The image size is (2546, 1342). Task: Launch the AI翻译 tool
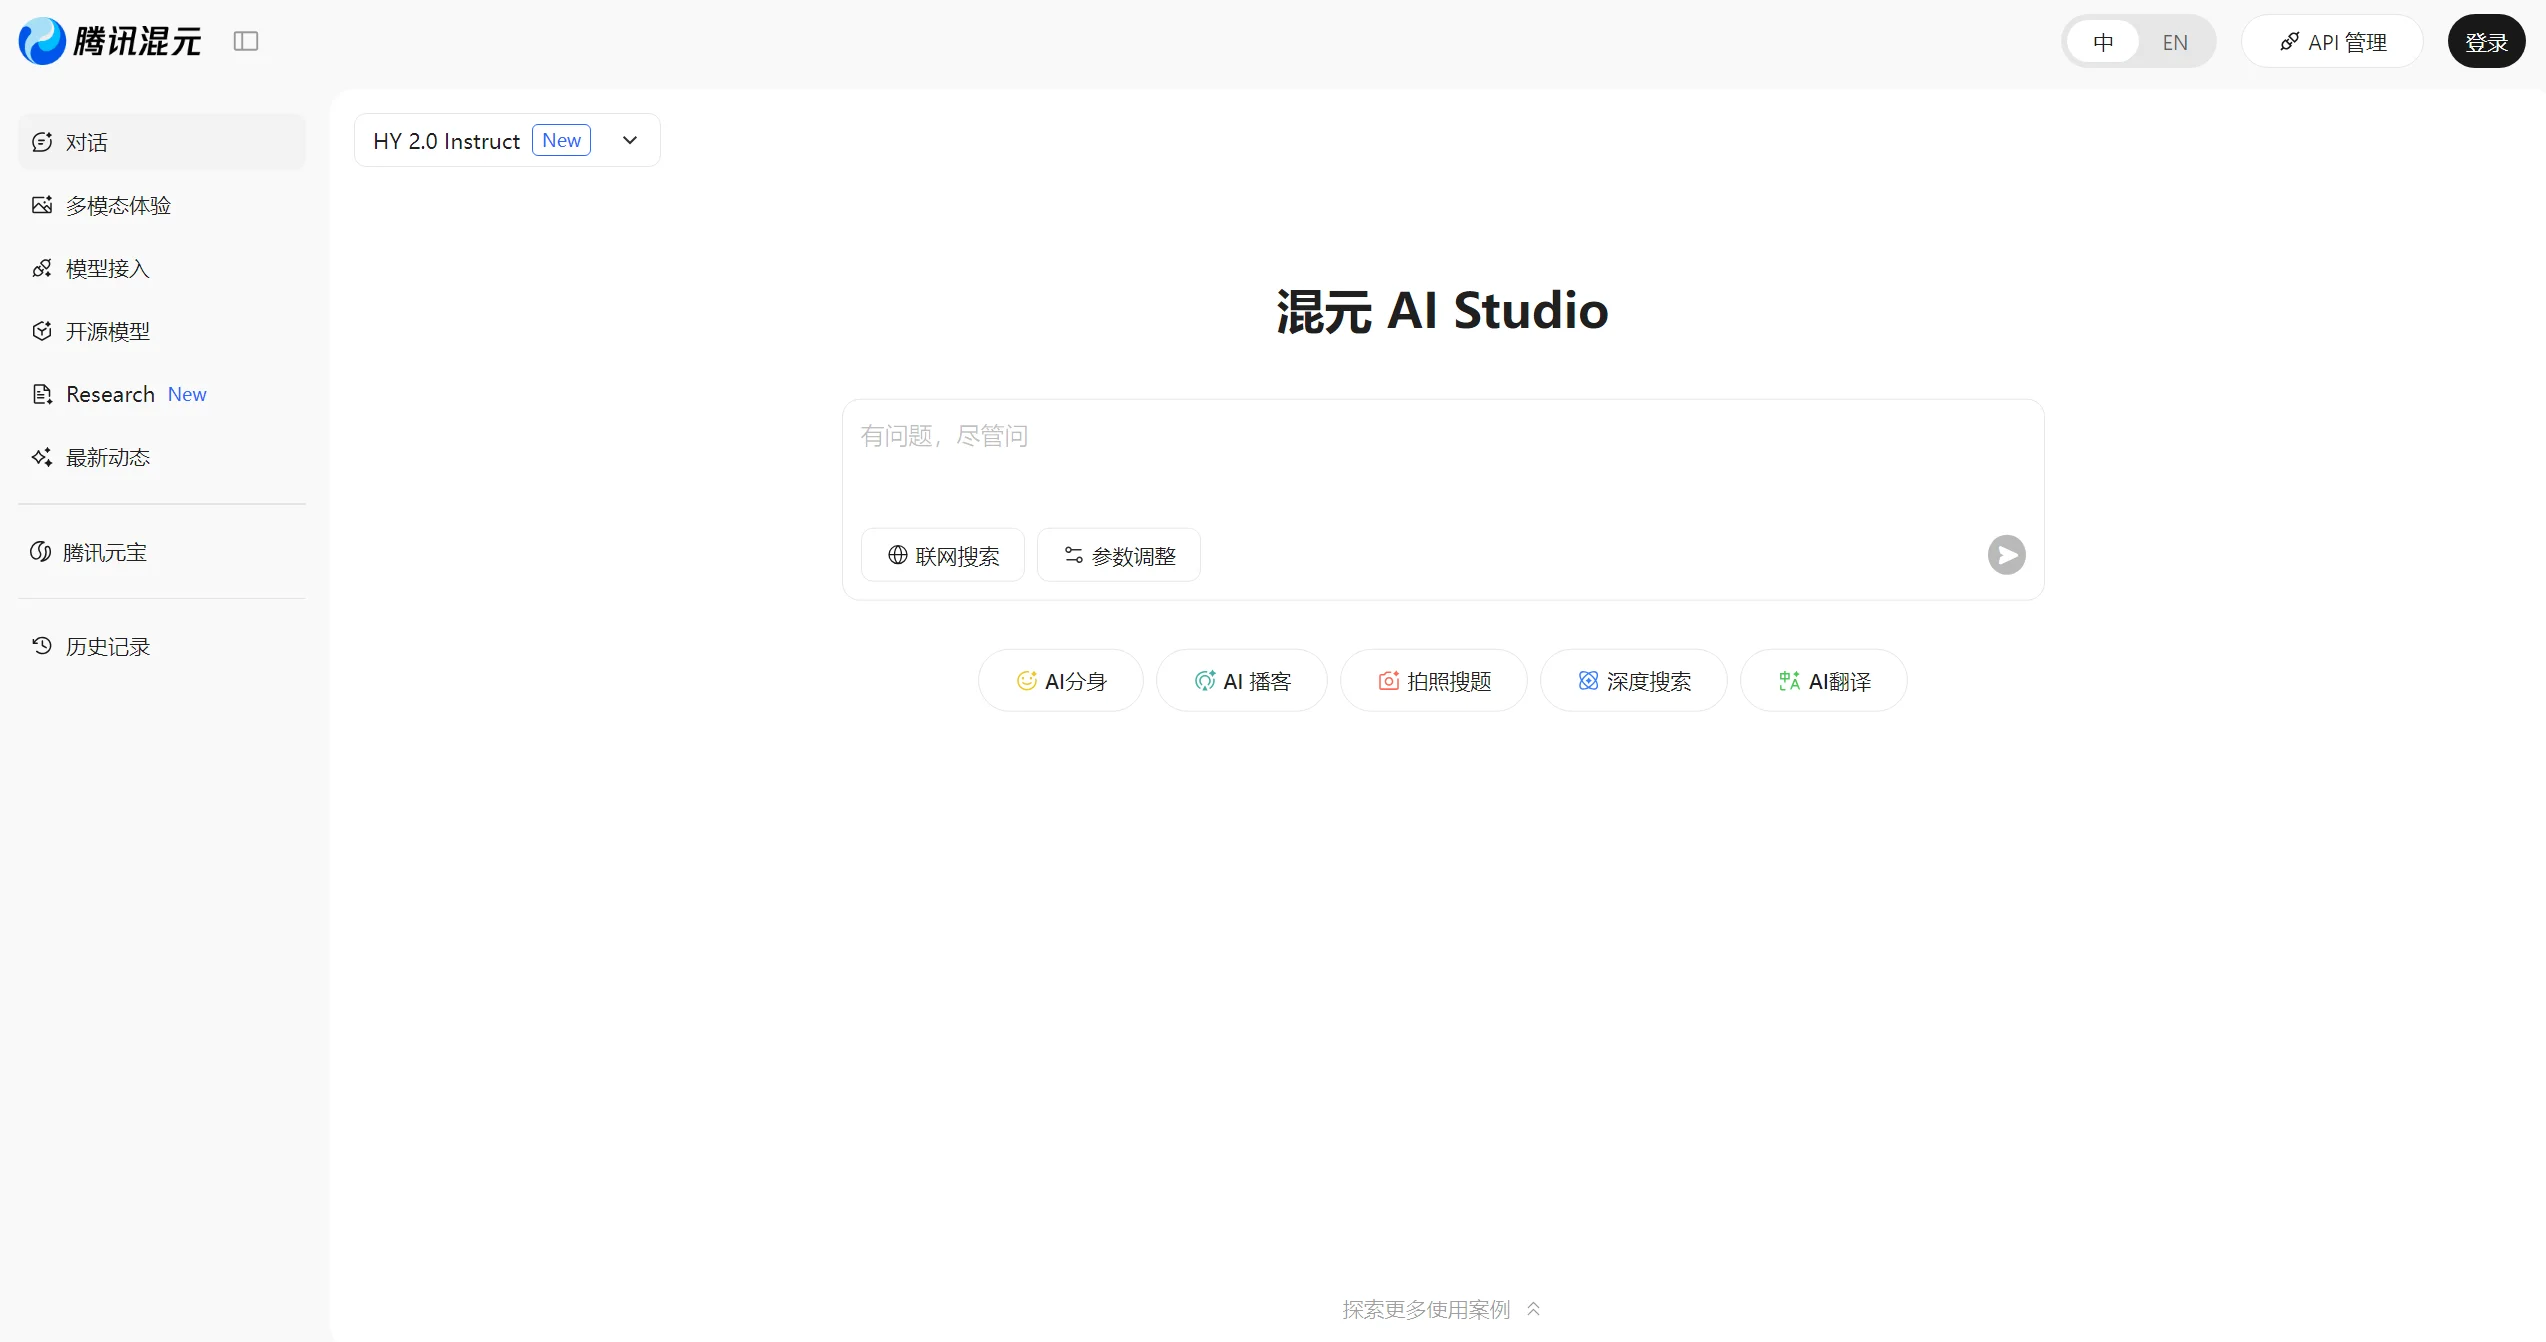1823,680
